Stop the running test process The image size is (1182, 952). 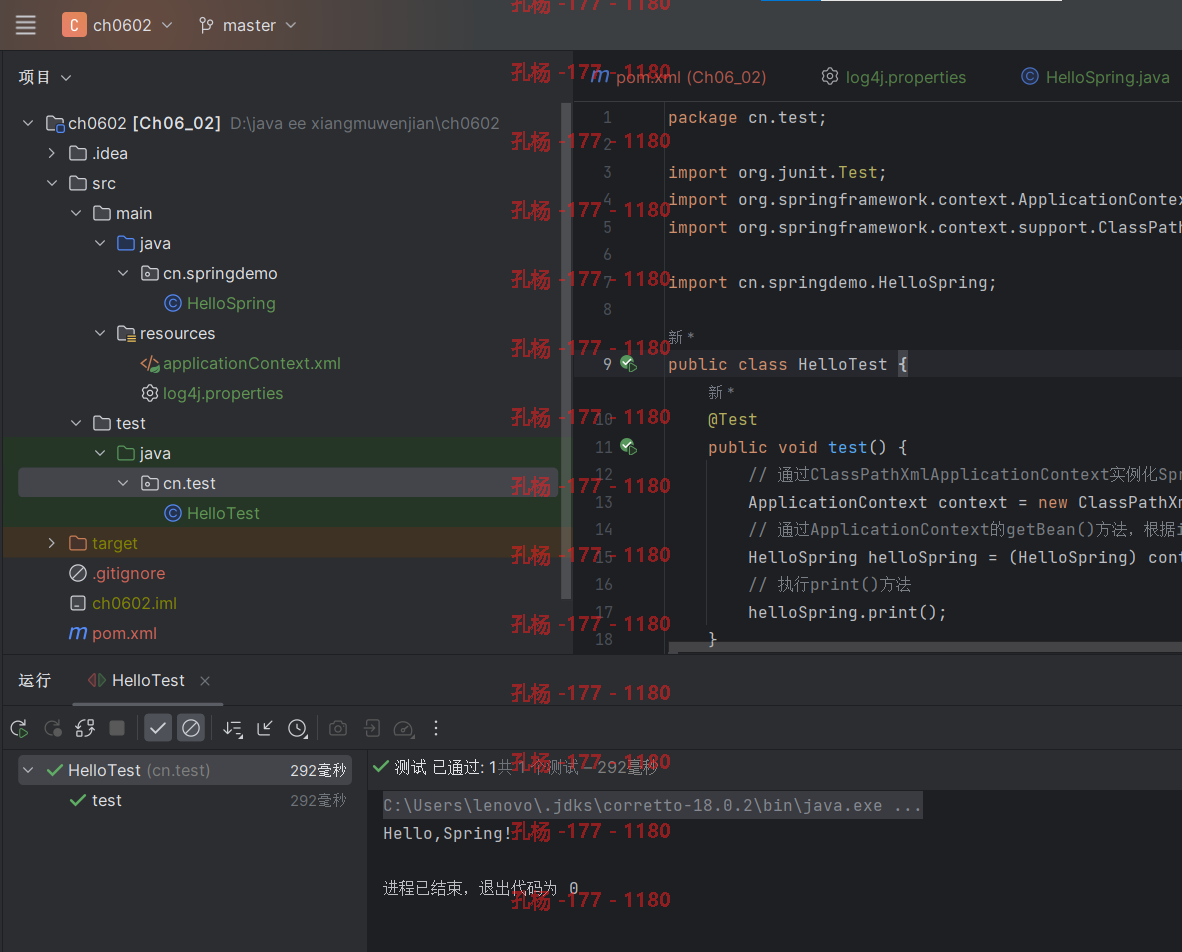coord(117,728)
